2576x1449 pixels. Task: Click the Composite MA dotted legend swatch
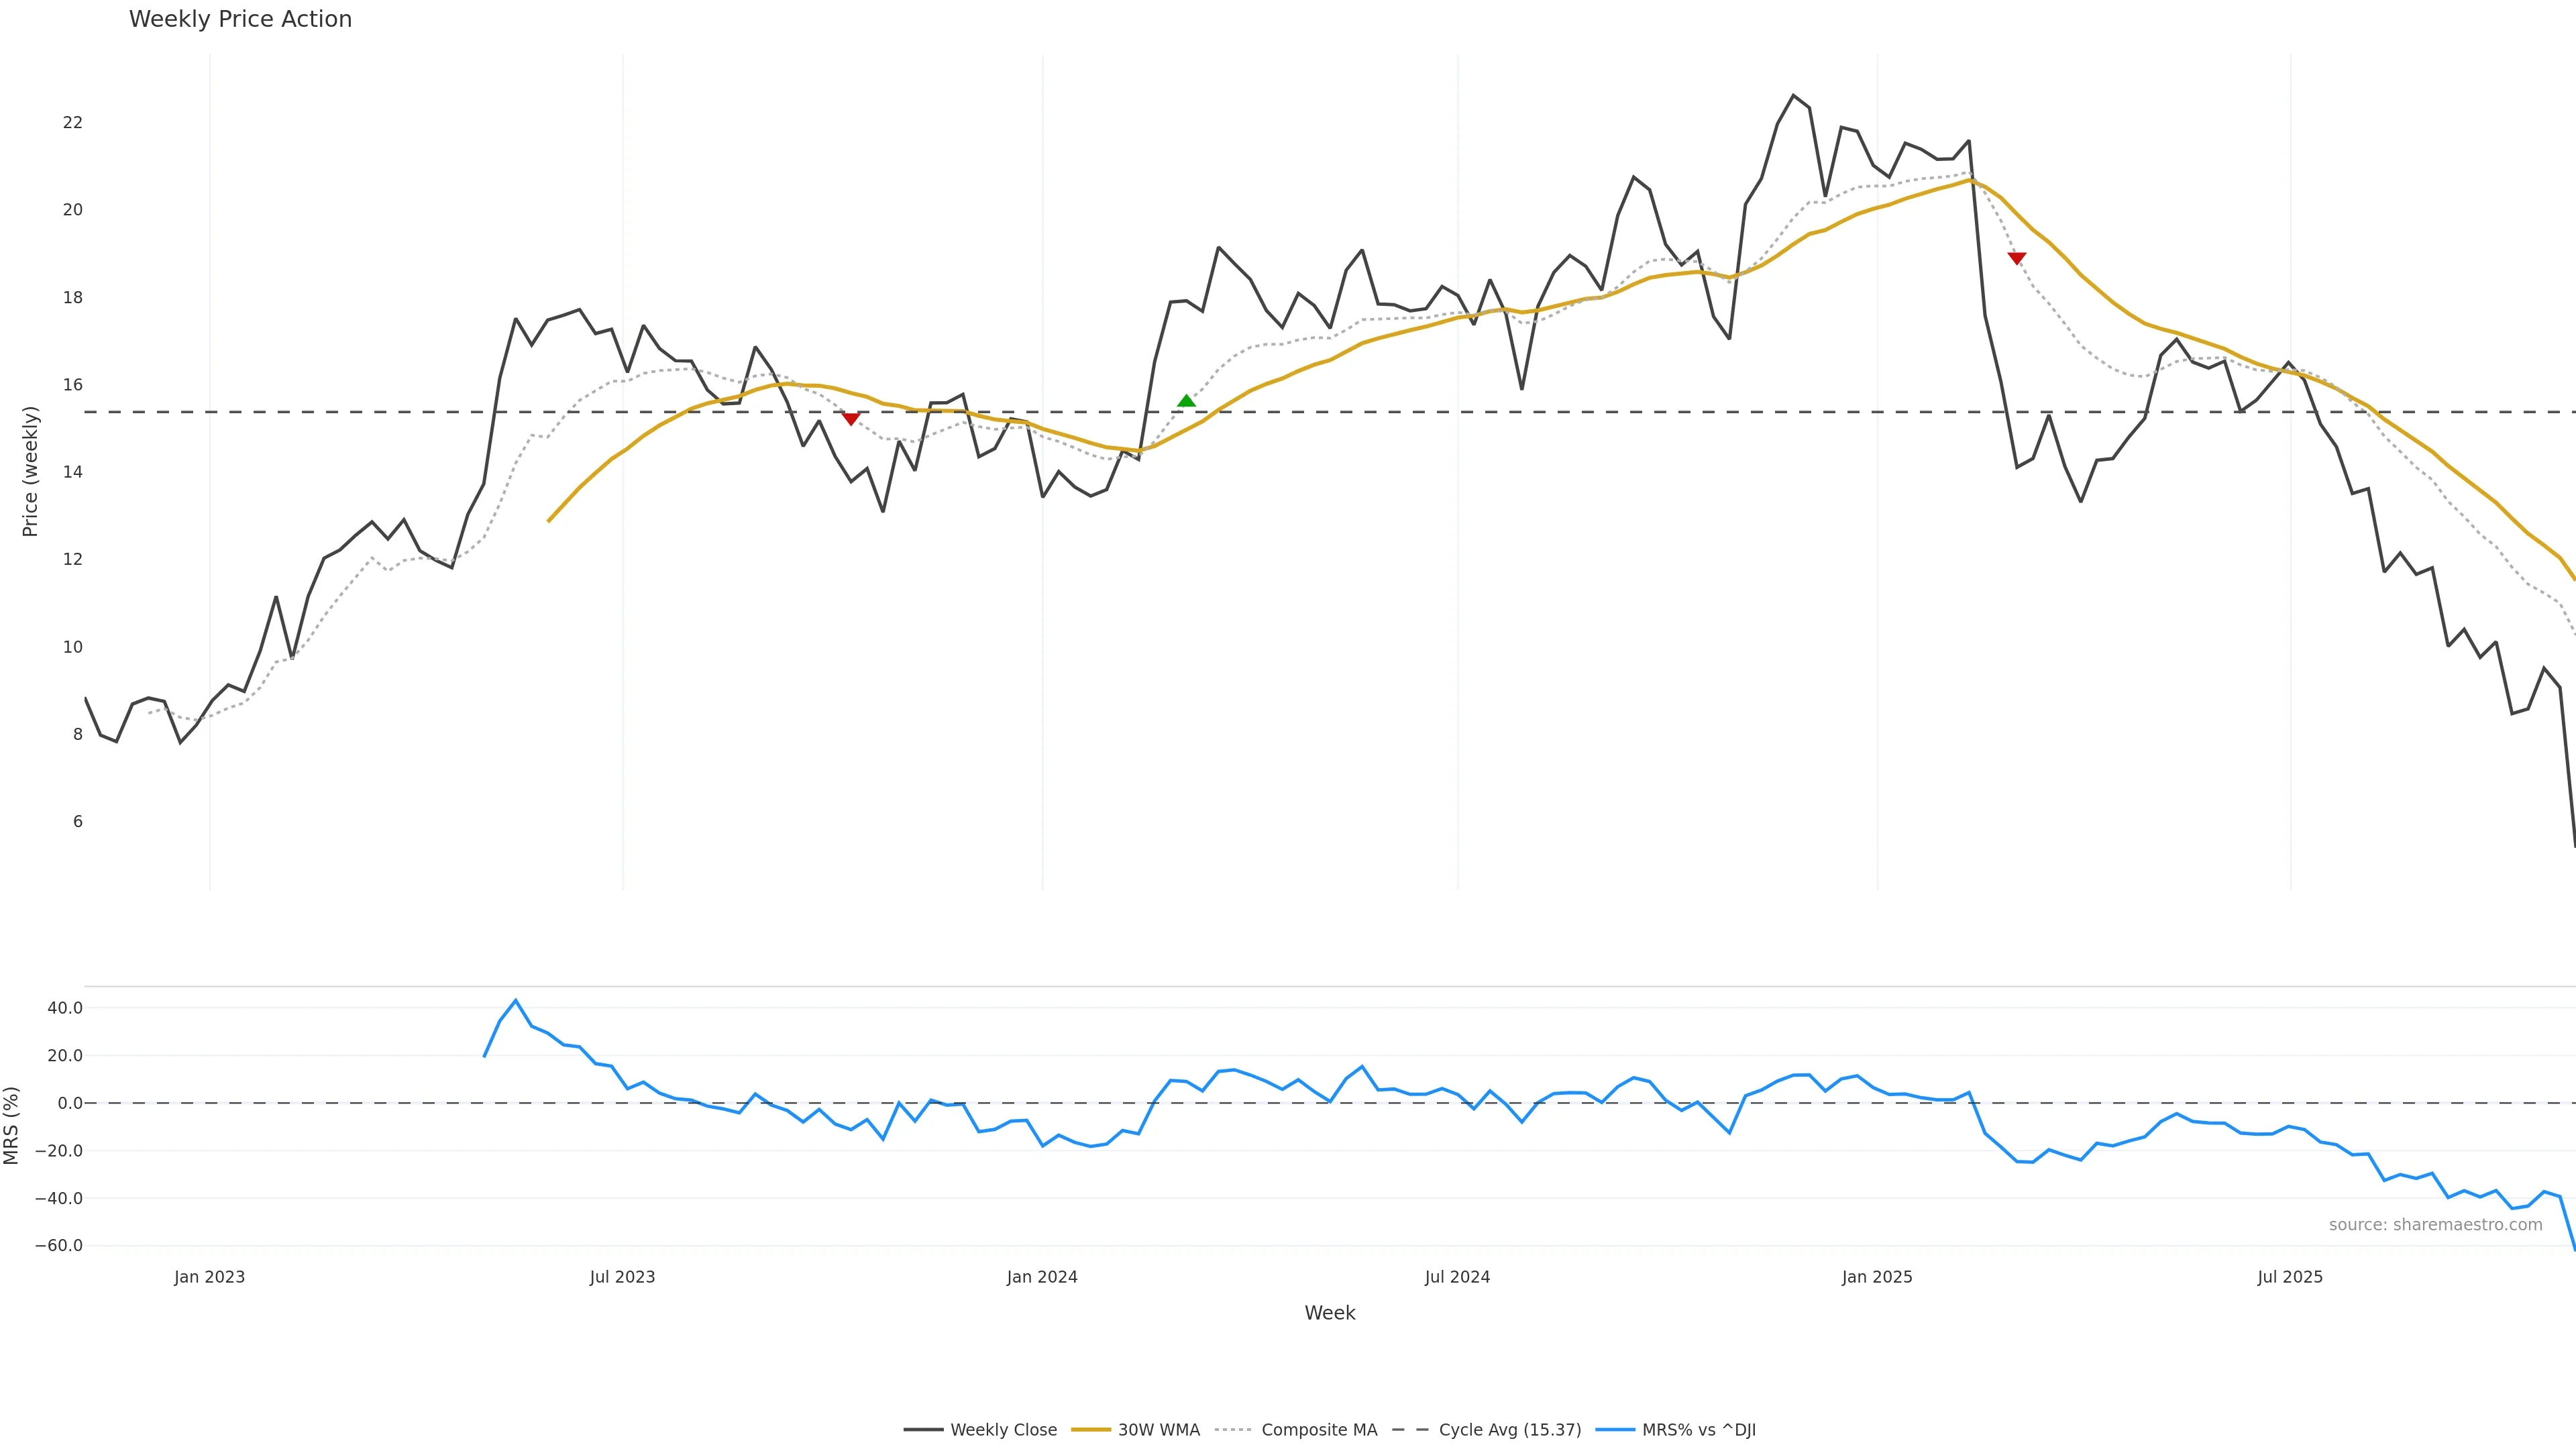click(1234, 1430)
